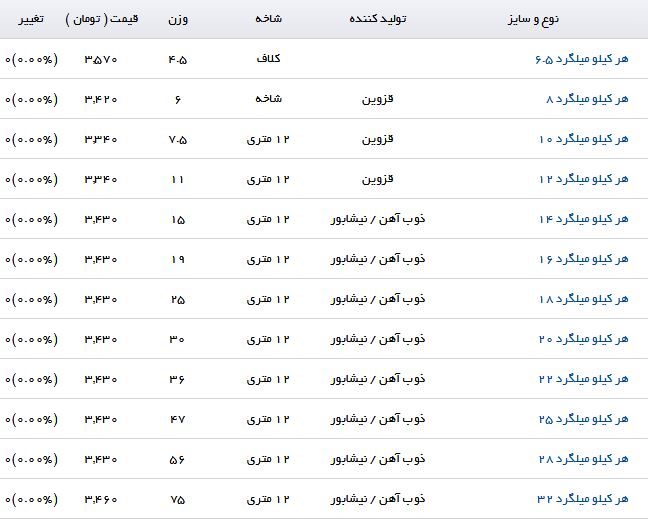This screenshot has width=648, height=519.
Task: Select the ۱۲ متری cell in the میلگرد ۲۸ row
Action: [268, 459]
